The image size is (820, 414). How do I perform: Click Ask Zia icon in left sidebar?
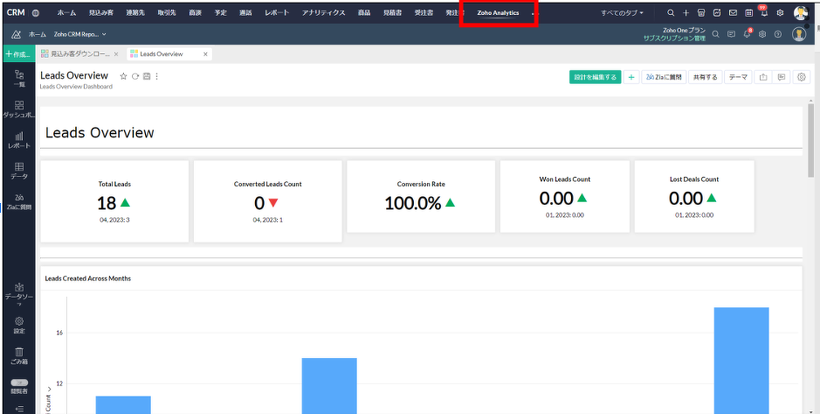[x=19, y=201]
